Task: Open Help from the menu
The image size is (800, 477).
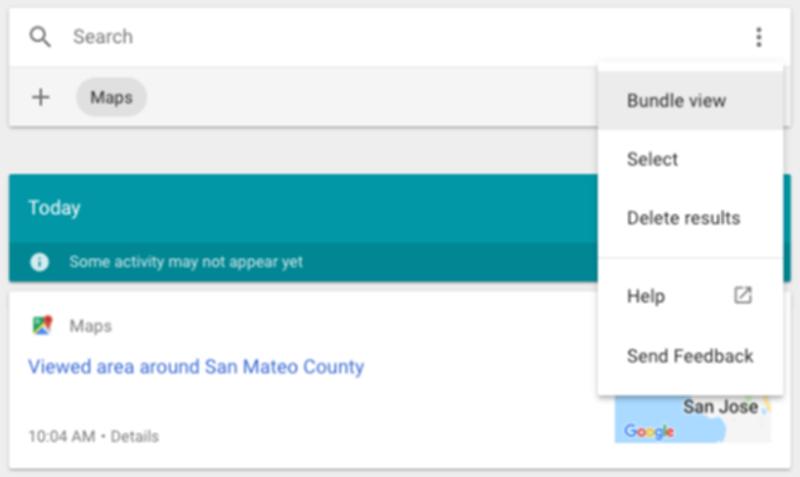Action: (x=646, y=296)
